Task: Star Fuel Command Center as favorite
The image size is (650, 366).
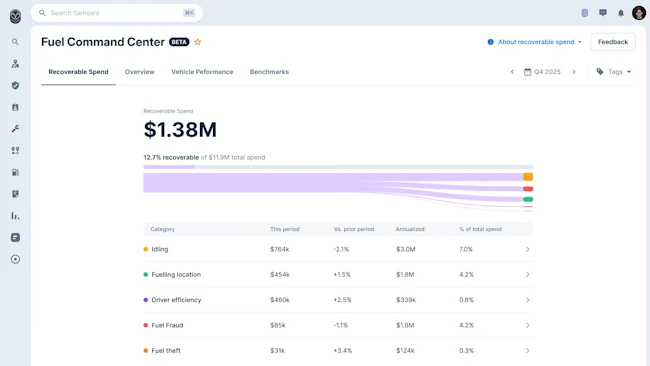Action: click(x=198, y=42)
